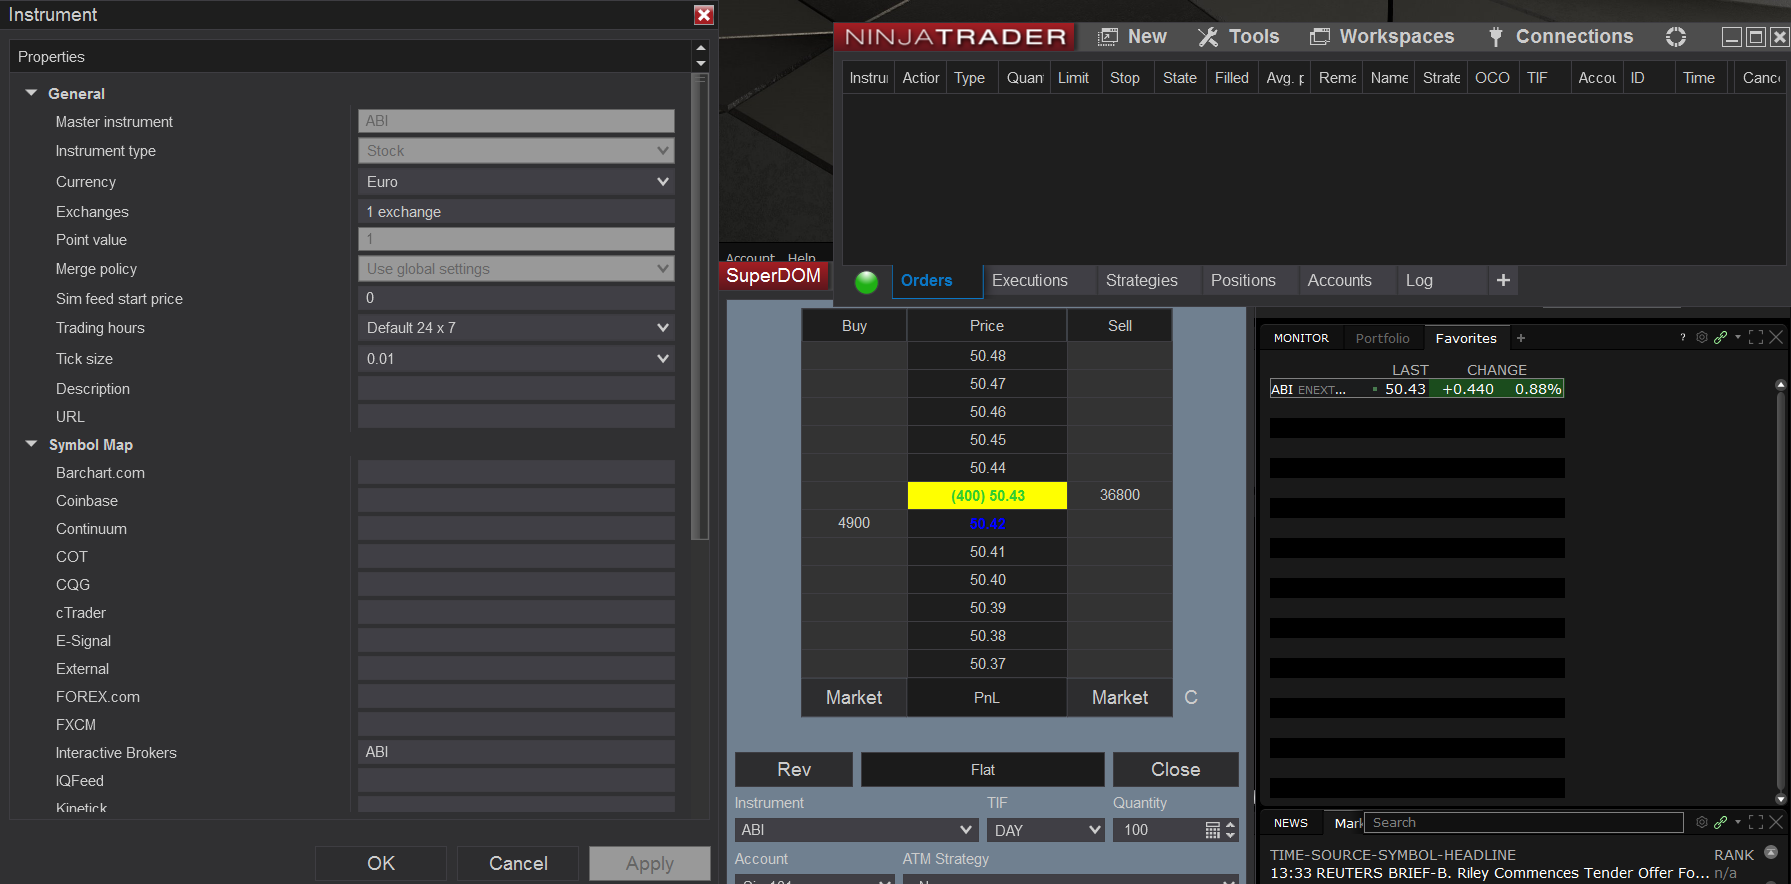
Task: Click the Interactive Brokers symbol map field
Action: tap(516, 752)
